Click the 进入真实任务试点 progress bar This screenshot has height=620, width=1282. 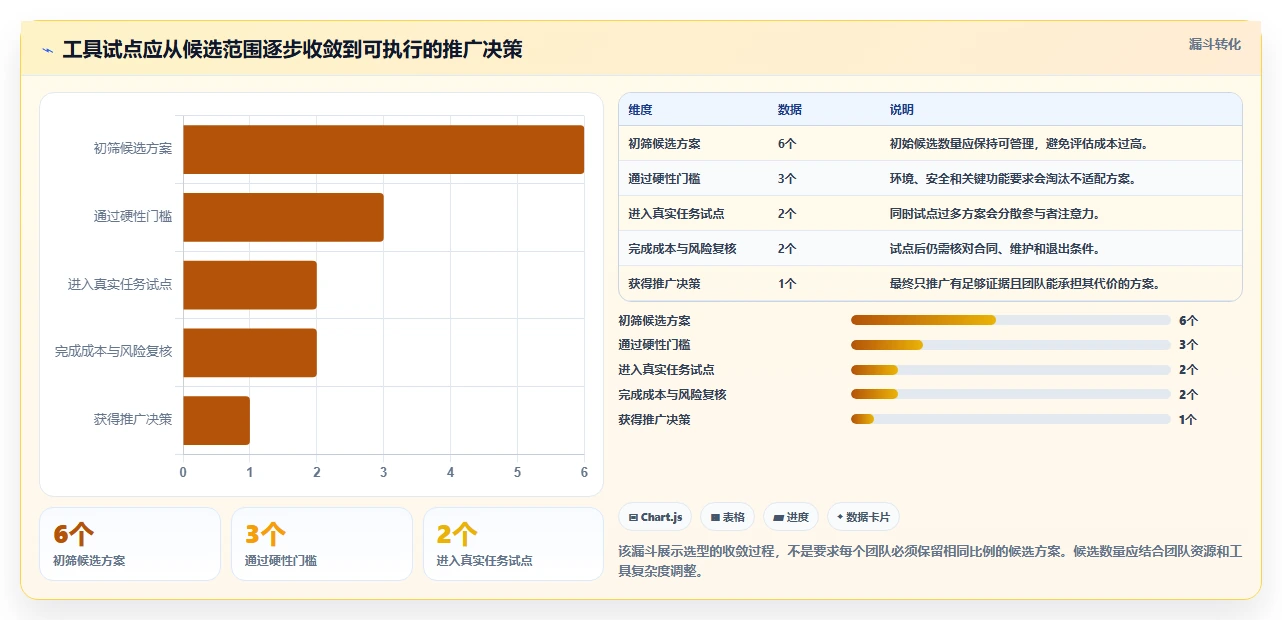pyautogui.click(x=1010, y=370)
